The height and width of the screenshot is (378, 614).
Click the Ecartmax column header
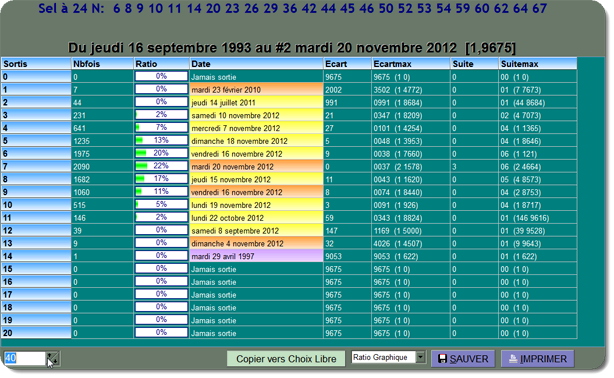click(411, 64)
